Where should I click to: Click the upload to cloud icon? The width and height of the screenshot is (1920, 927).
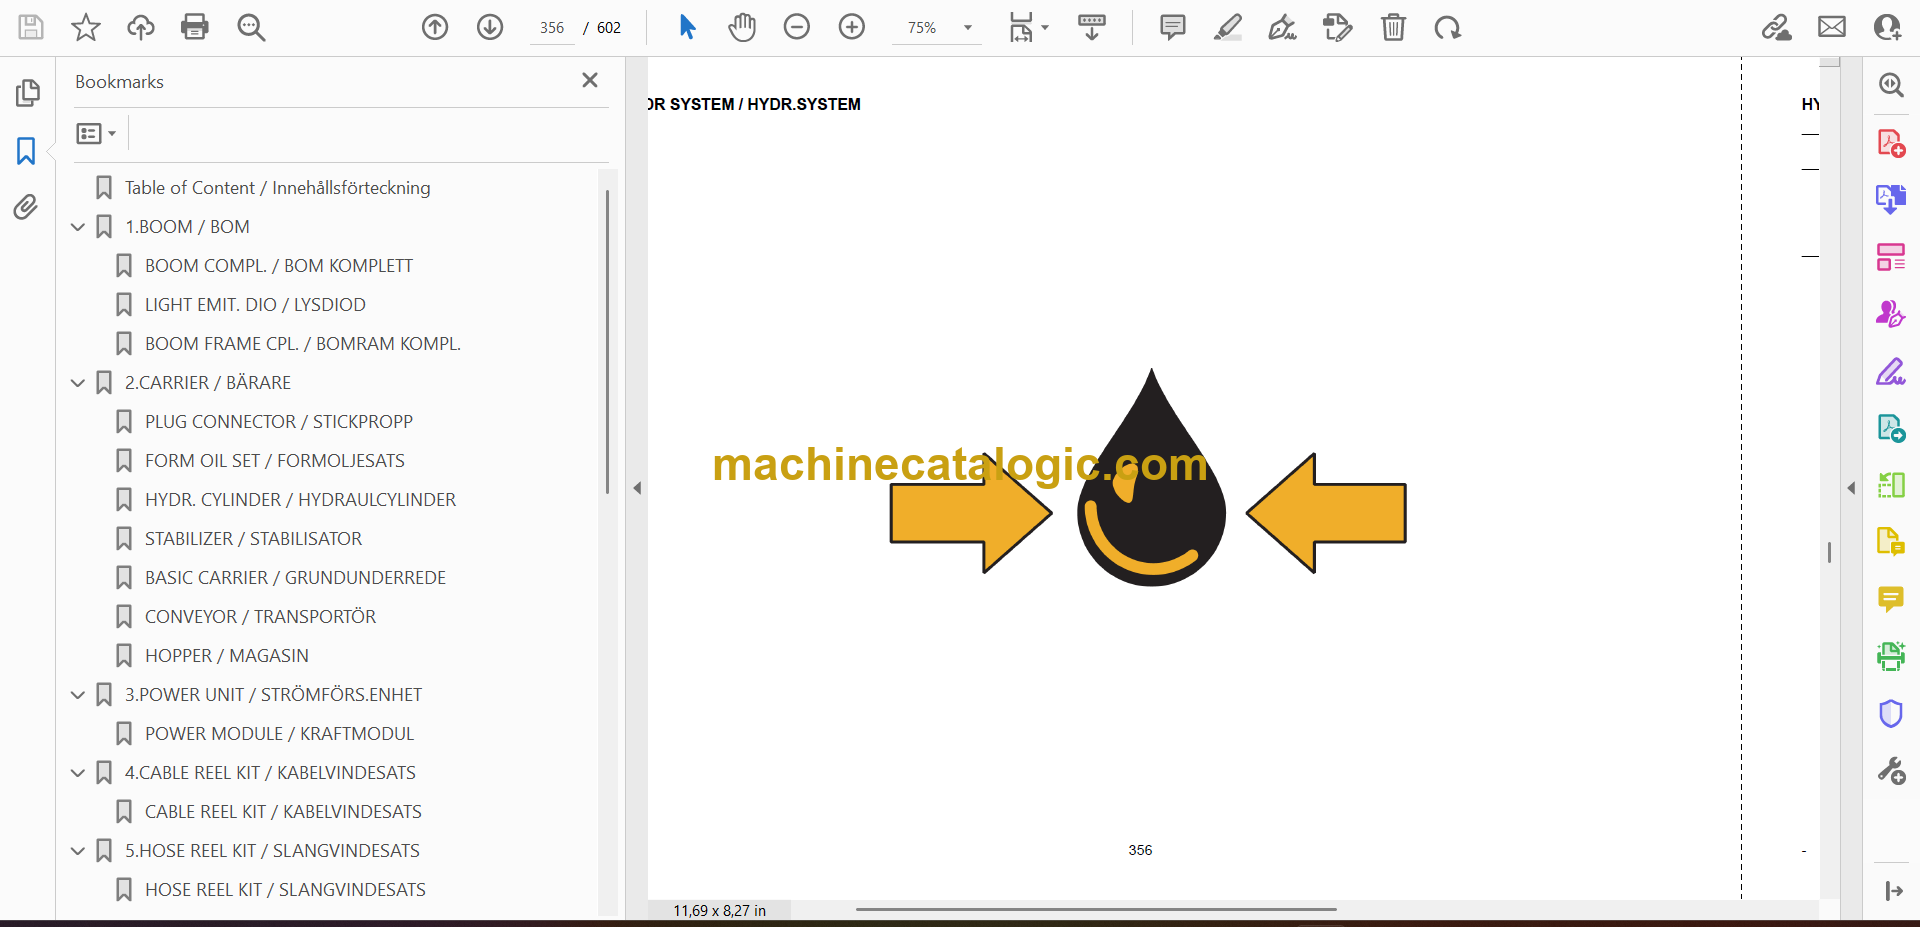[x=141, y=27]
